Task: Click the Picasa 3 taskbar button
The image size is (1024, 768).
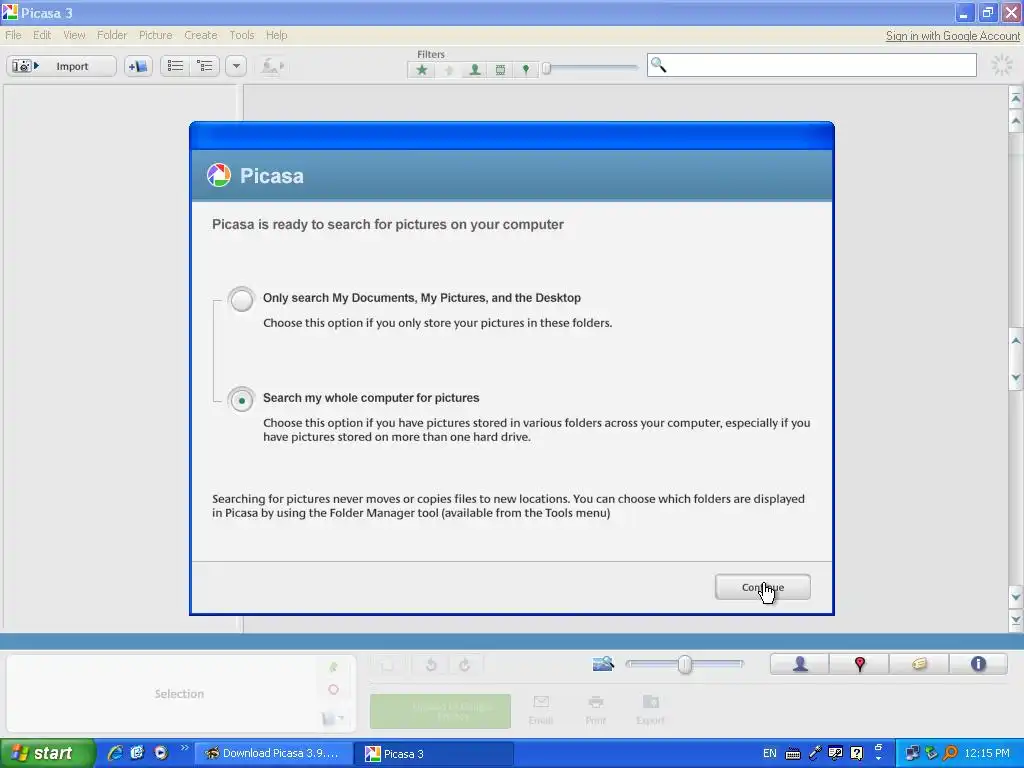Action: (435, 754)
